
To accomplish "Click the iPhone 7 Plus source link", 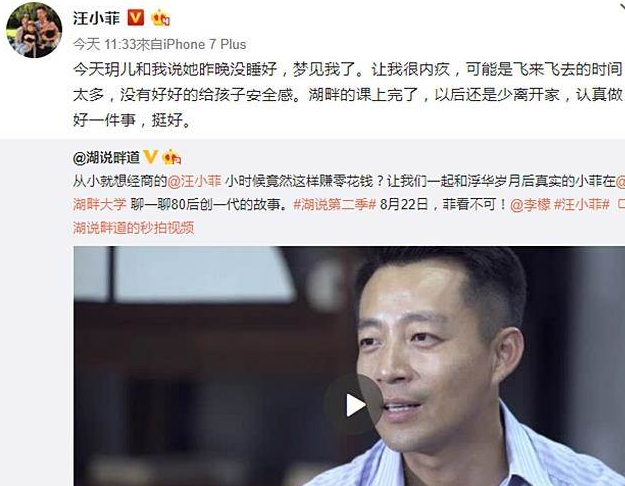I will click(204, 44).
